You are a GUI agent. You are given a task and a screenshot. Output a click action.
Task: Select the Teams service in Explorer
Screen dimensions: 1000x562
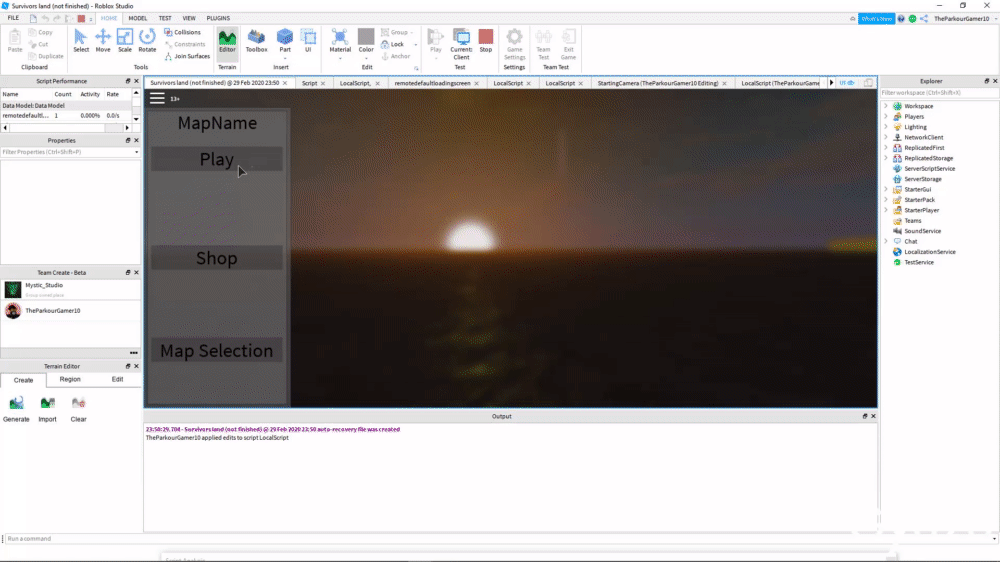click(x=913, y=221)
